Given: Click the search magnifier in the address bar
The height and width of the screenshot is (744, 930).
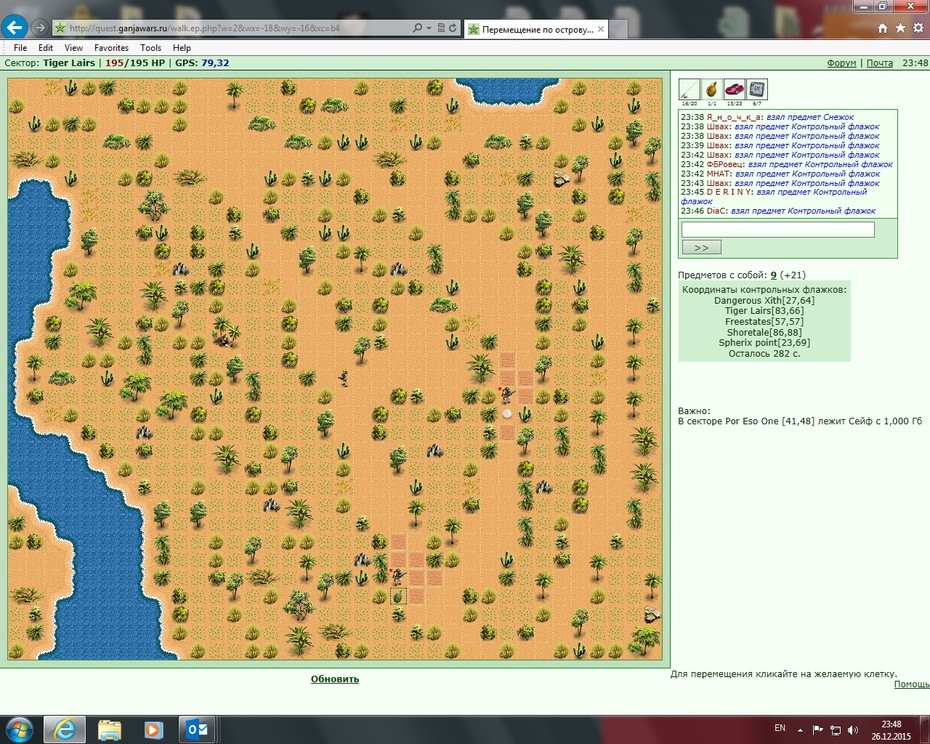Looking at the screenshot, I should [x=417, y=28].
